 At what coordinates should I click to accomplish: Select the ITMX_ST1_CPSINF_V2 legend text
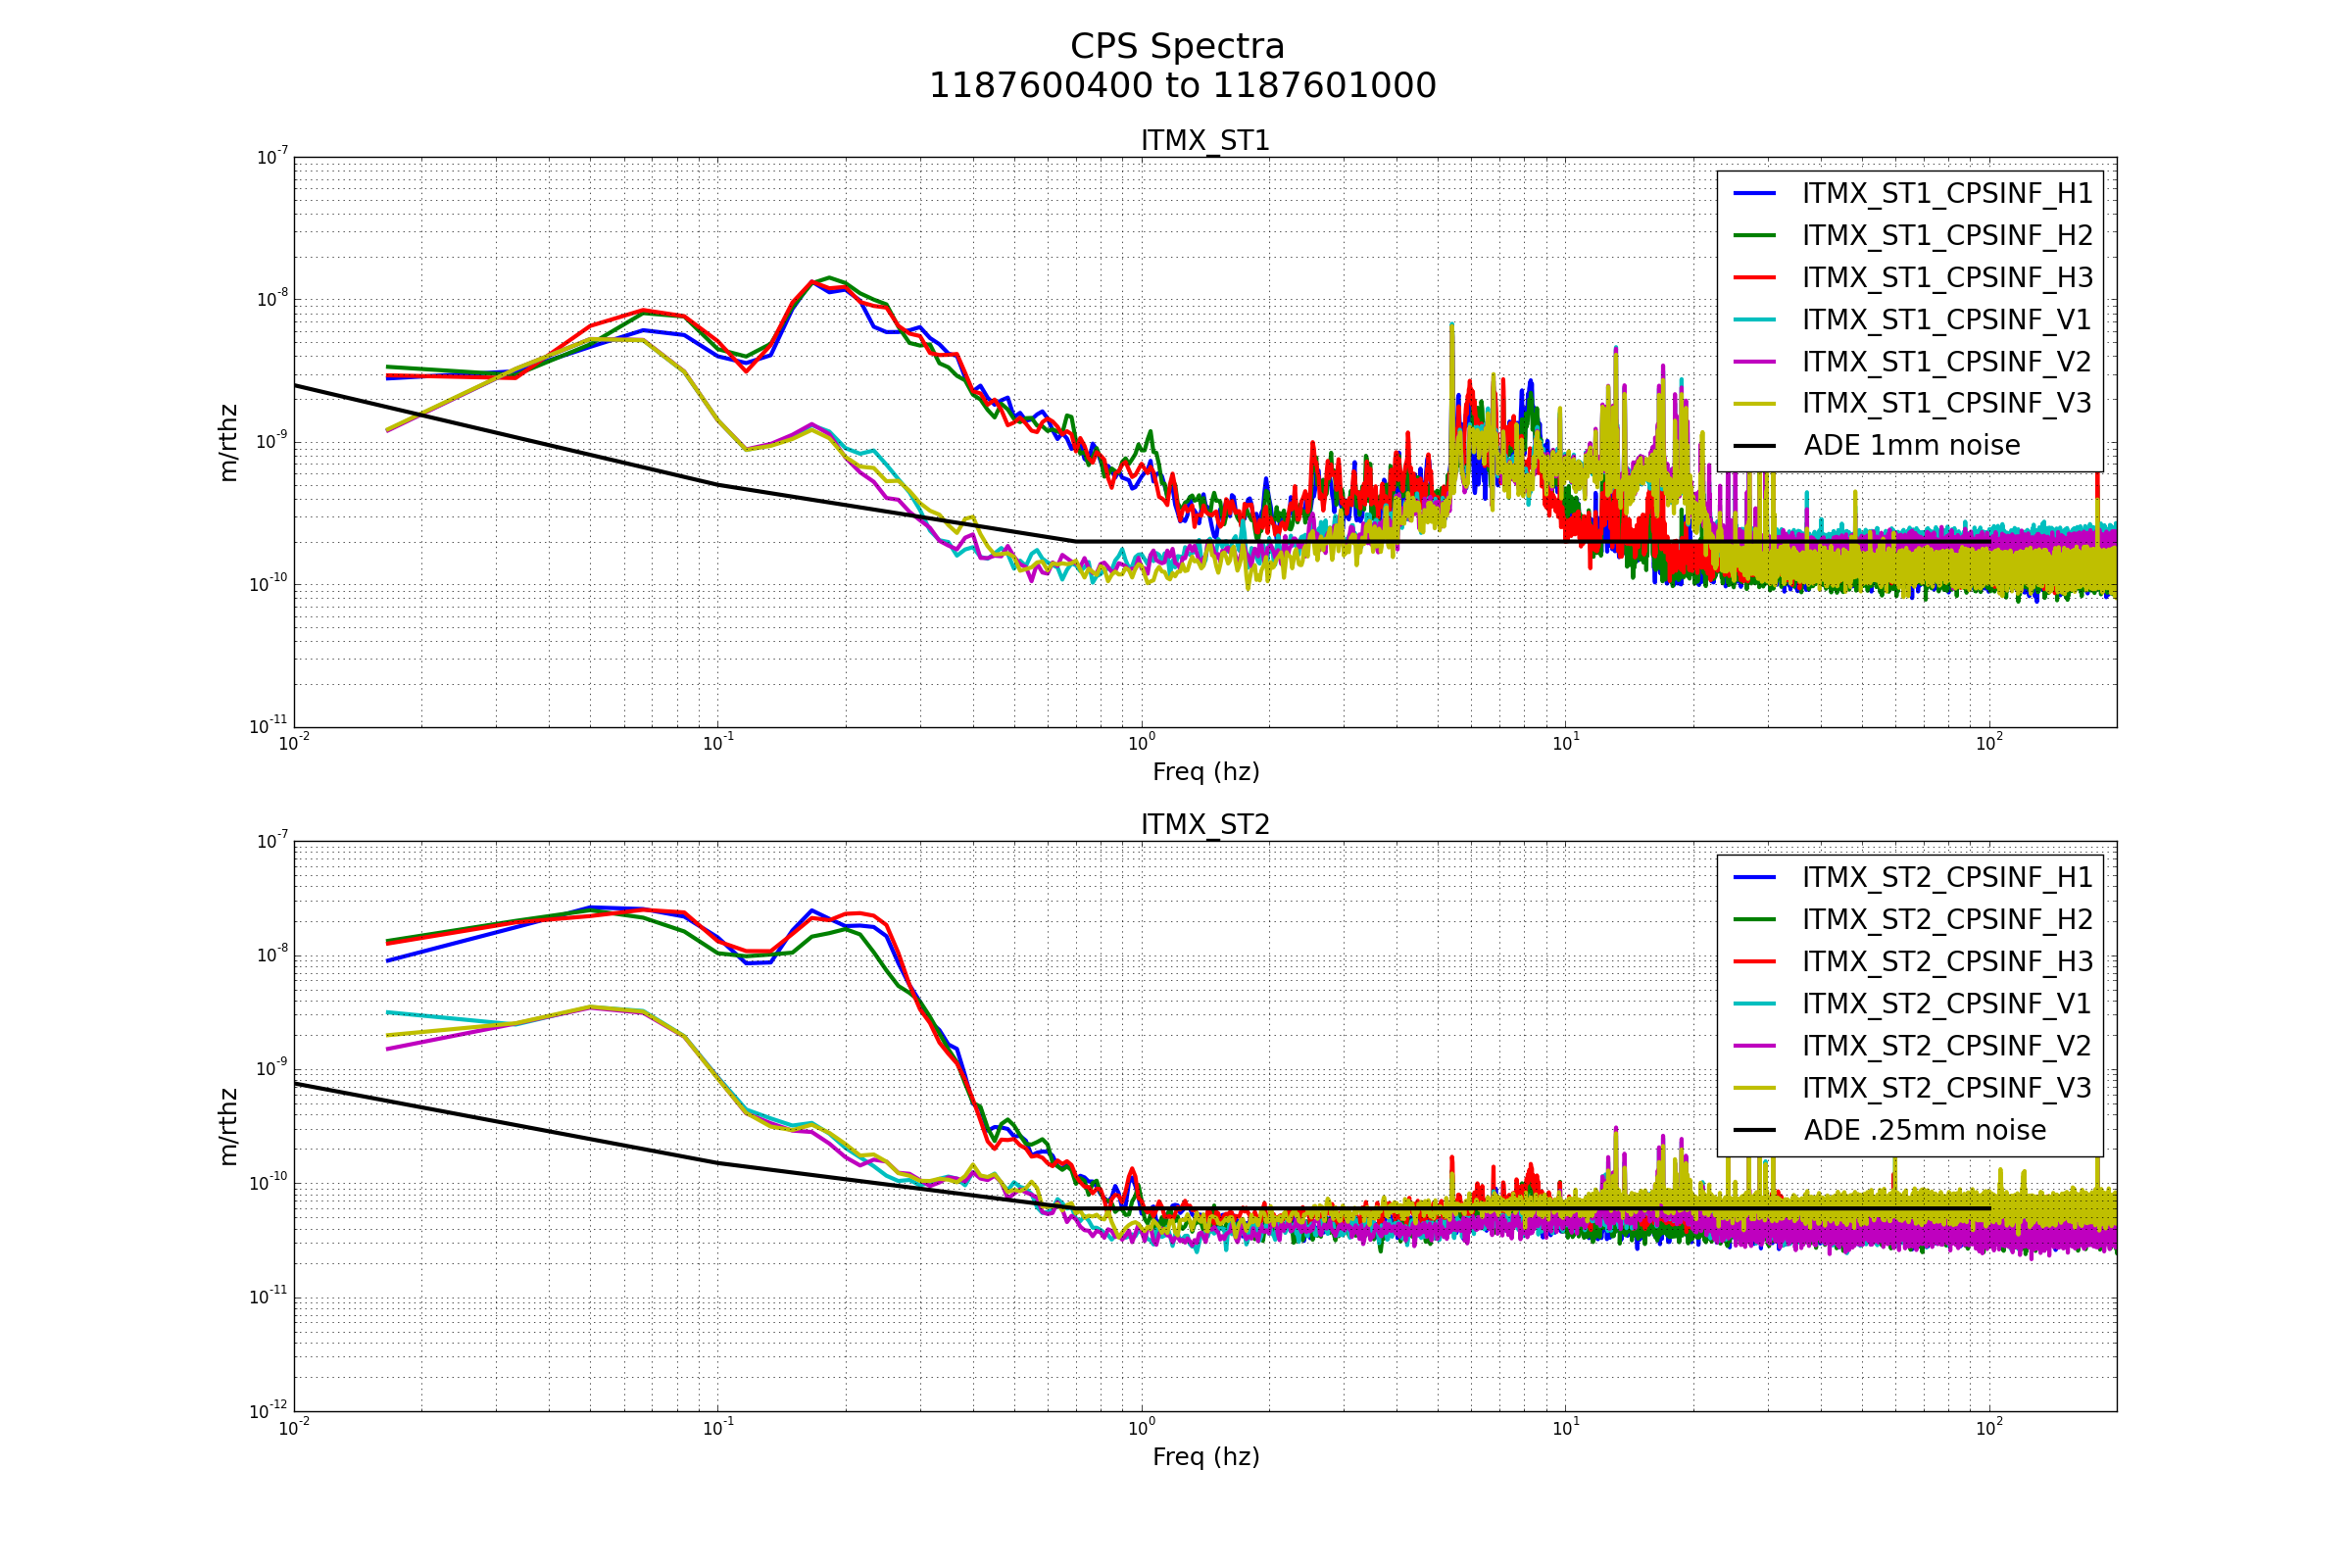pyautogui.click(x=1946, y=361)
